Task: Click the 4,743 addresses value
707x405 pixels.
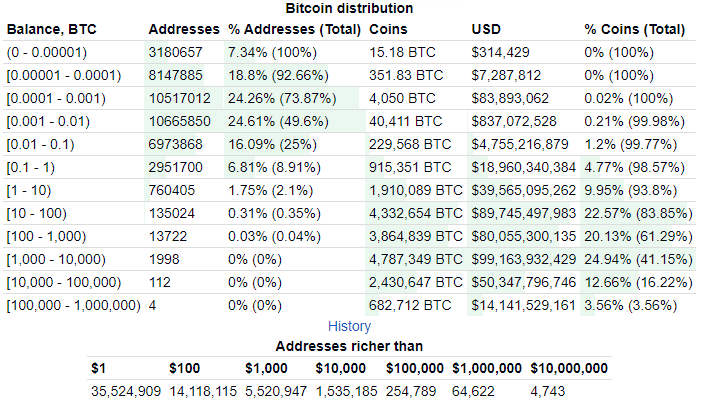Action: pos(550,391)
